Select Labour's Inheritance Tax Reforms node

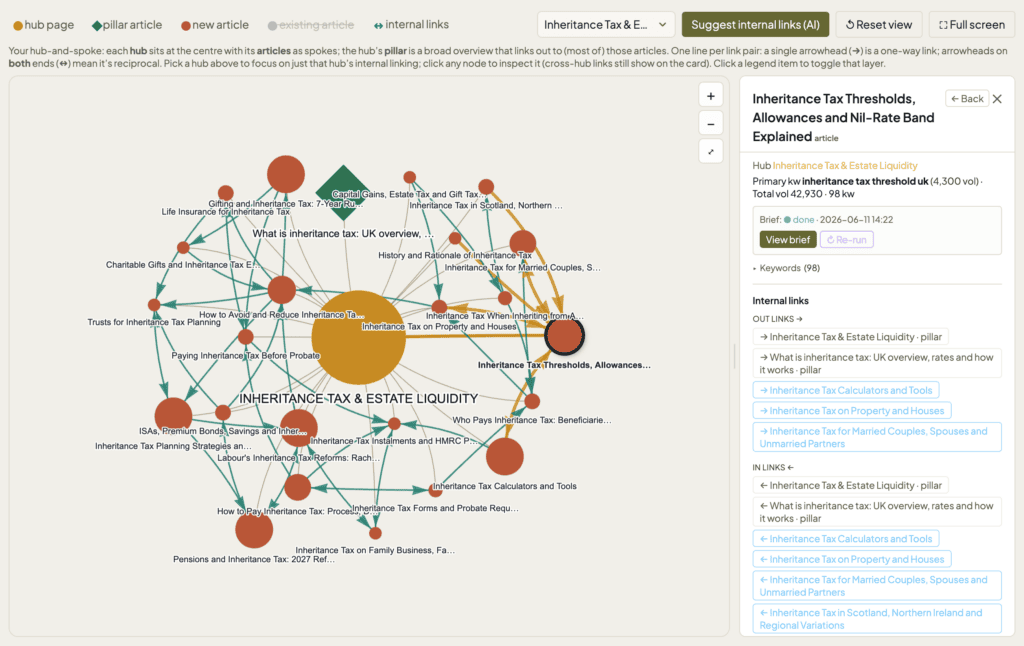[x=298, y=428]
